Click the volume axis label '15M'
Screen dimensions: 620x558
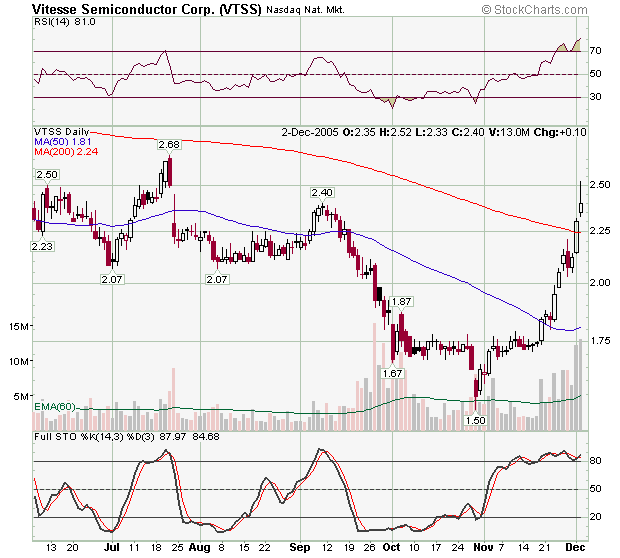pyautogui.click(x=19, y=327)
